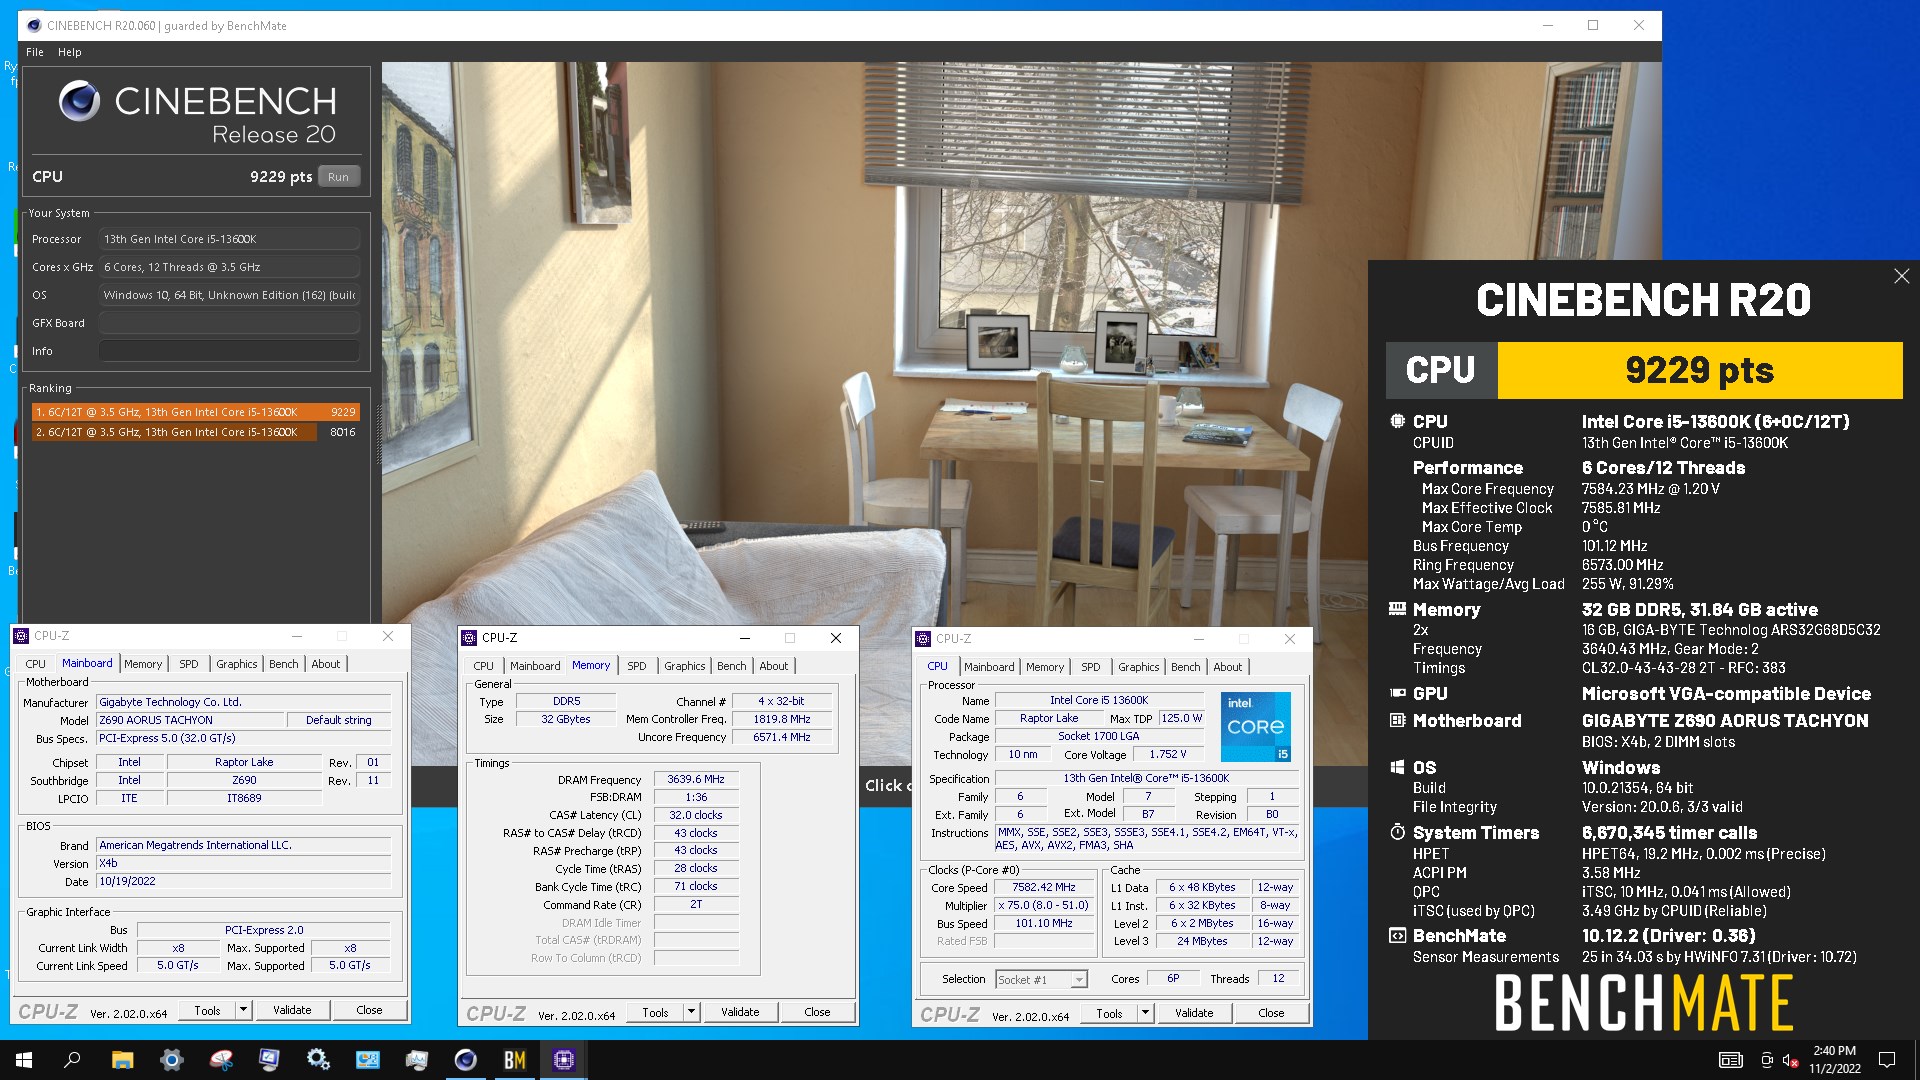Click the Memory module icon in BenchMate panel
1920x1080 pixels.
(x=1398, y=608)
